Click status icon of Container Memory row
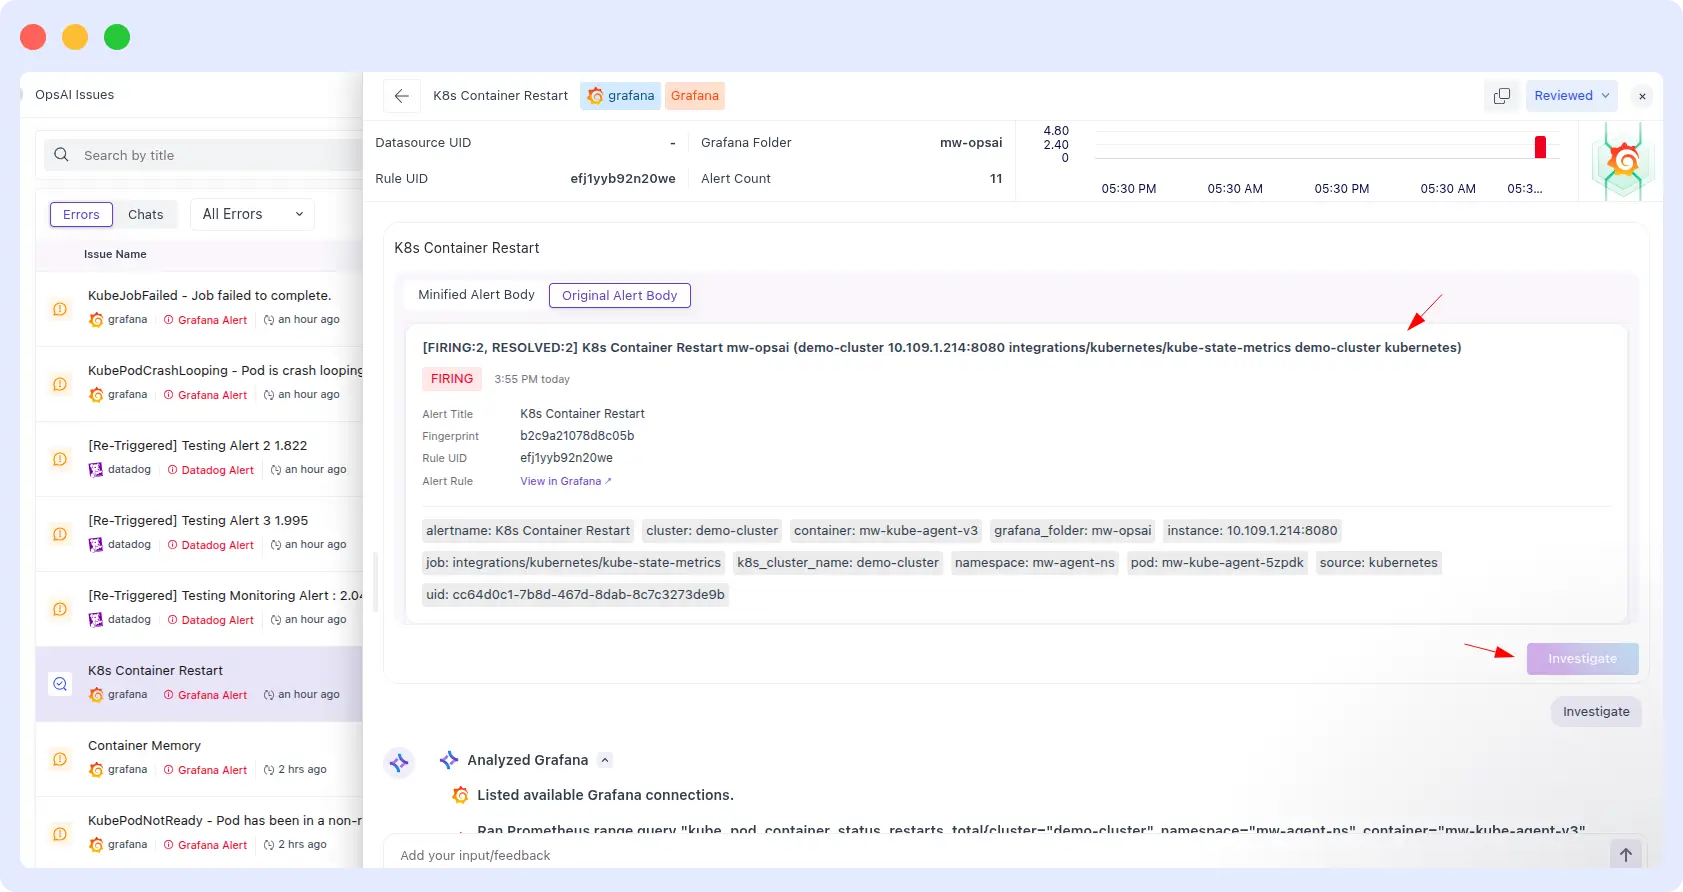This screenshot has height=892, width=1683. tap(60, 759)
